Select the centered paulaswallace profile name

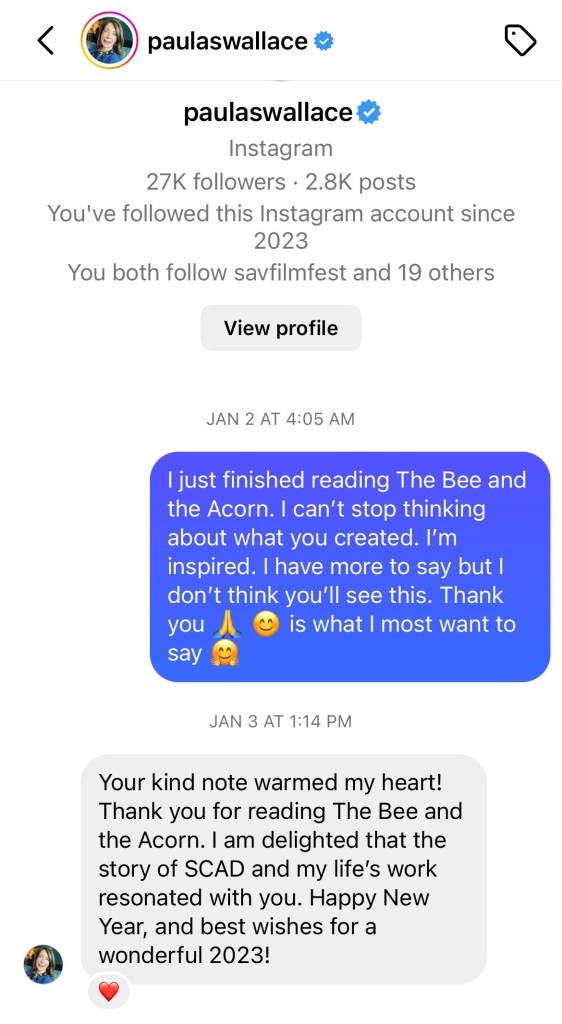(268, 112)
